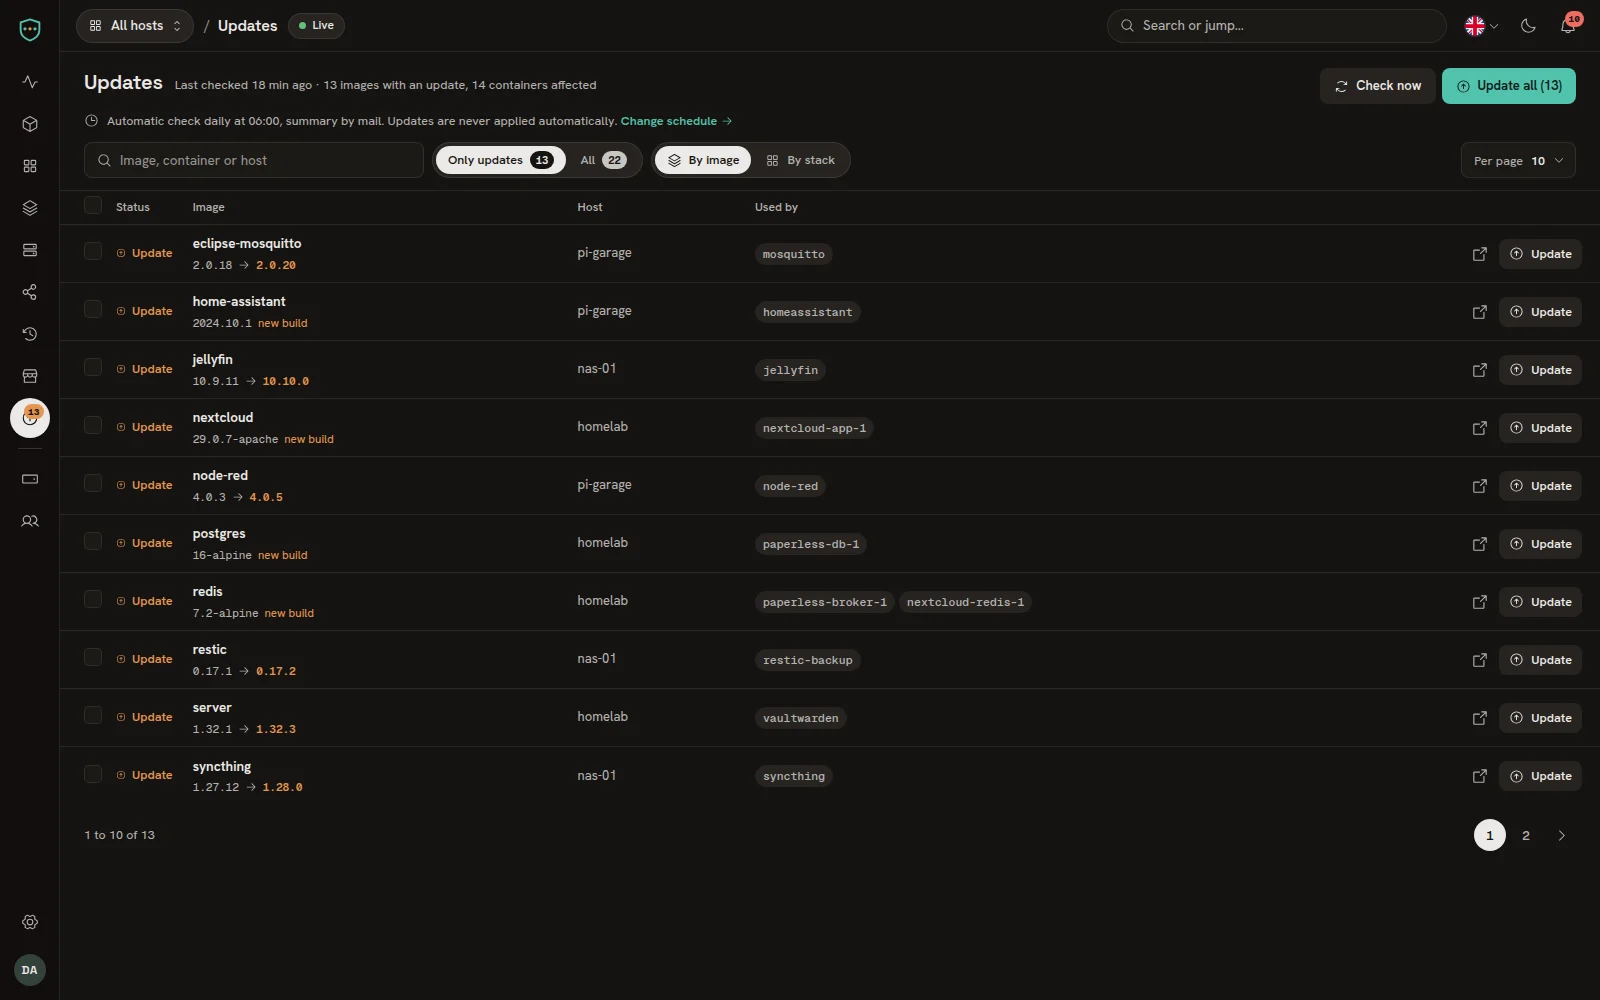Open the updates sidebar icon with badge 13

pyautogui.click(x=30, y=418)
